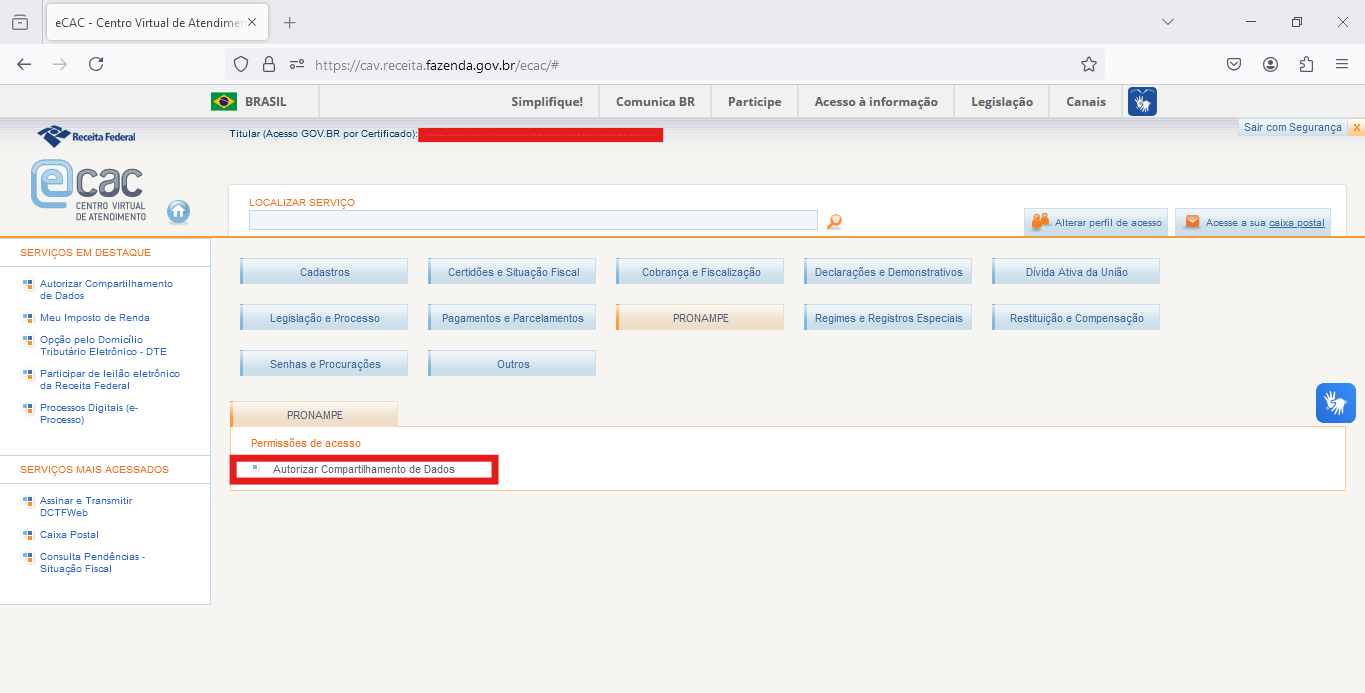Open Assinar e Transmitir DCTFWeb link

(x=86, y=507)
